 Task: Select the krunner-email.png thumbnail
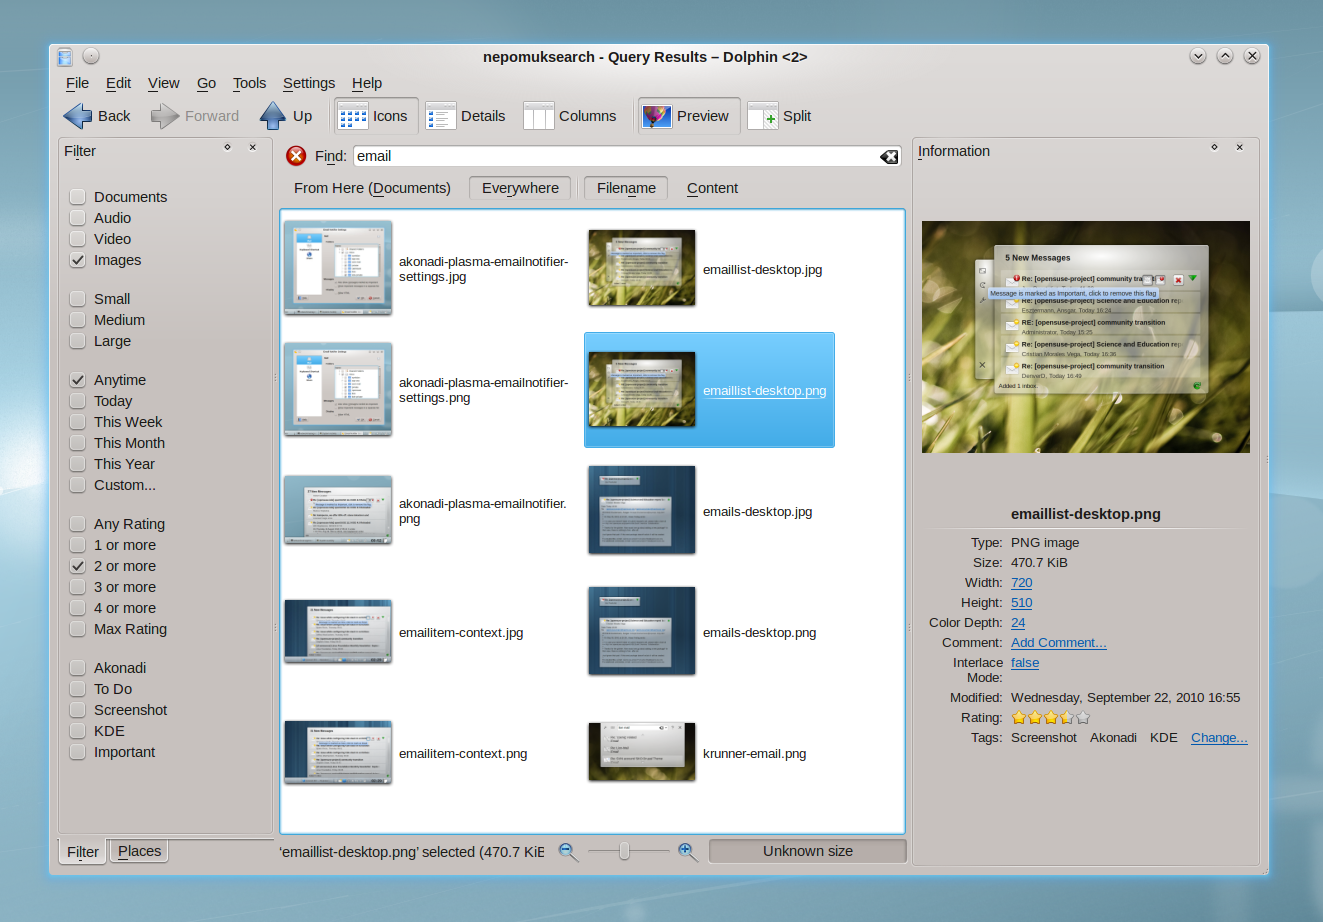coord(641,751)
